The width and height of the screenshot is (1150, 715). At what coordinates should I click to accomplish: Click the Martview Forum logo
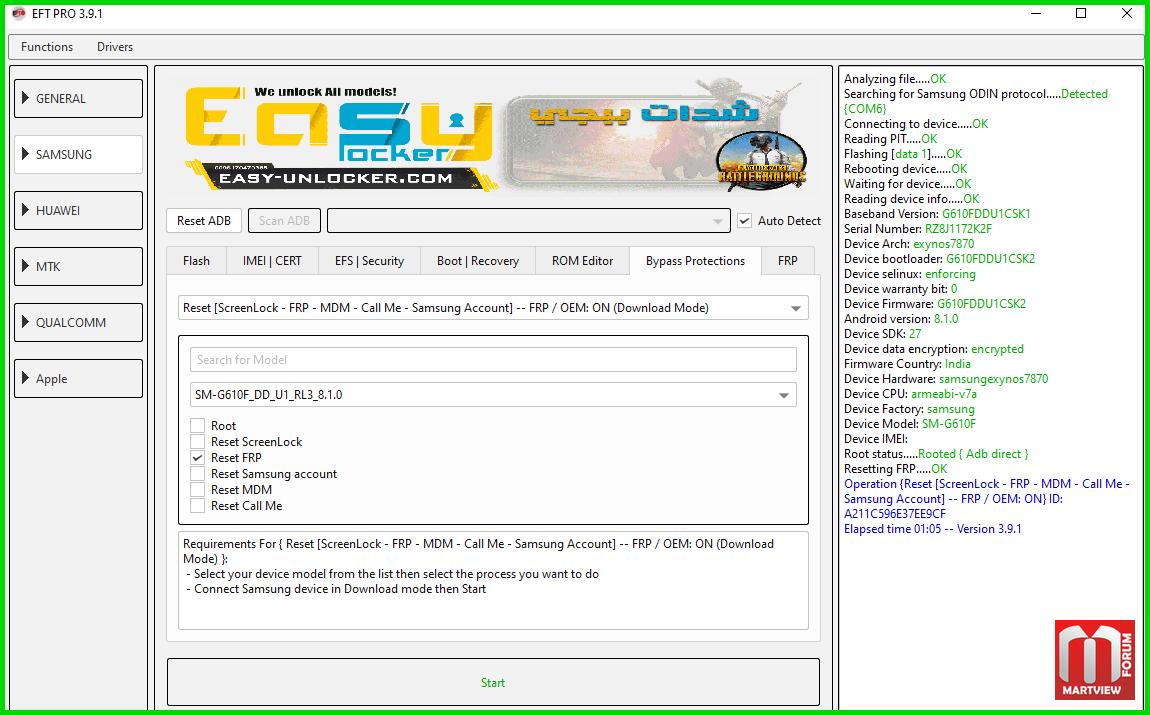point(1094,659)
